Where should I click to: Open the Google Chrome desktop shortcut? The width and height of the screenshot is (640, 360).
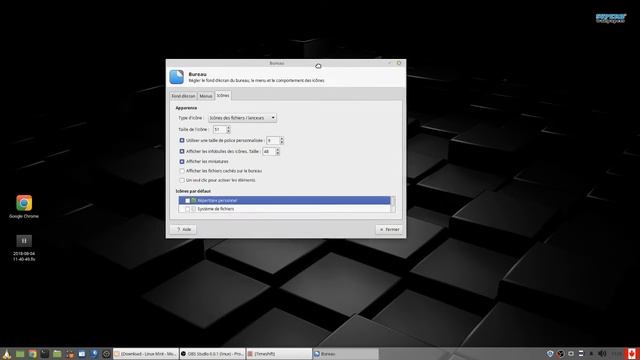24,203
